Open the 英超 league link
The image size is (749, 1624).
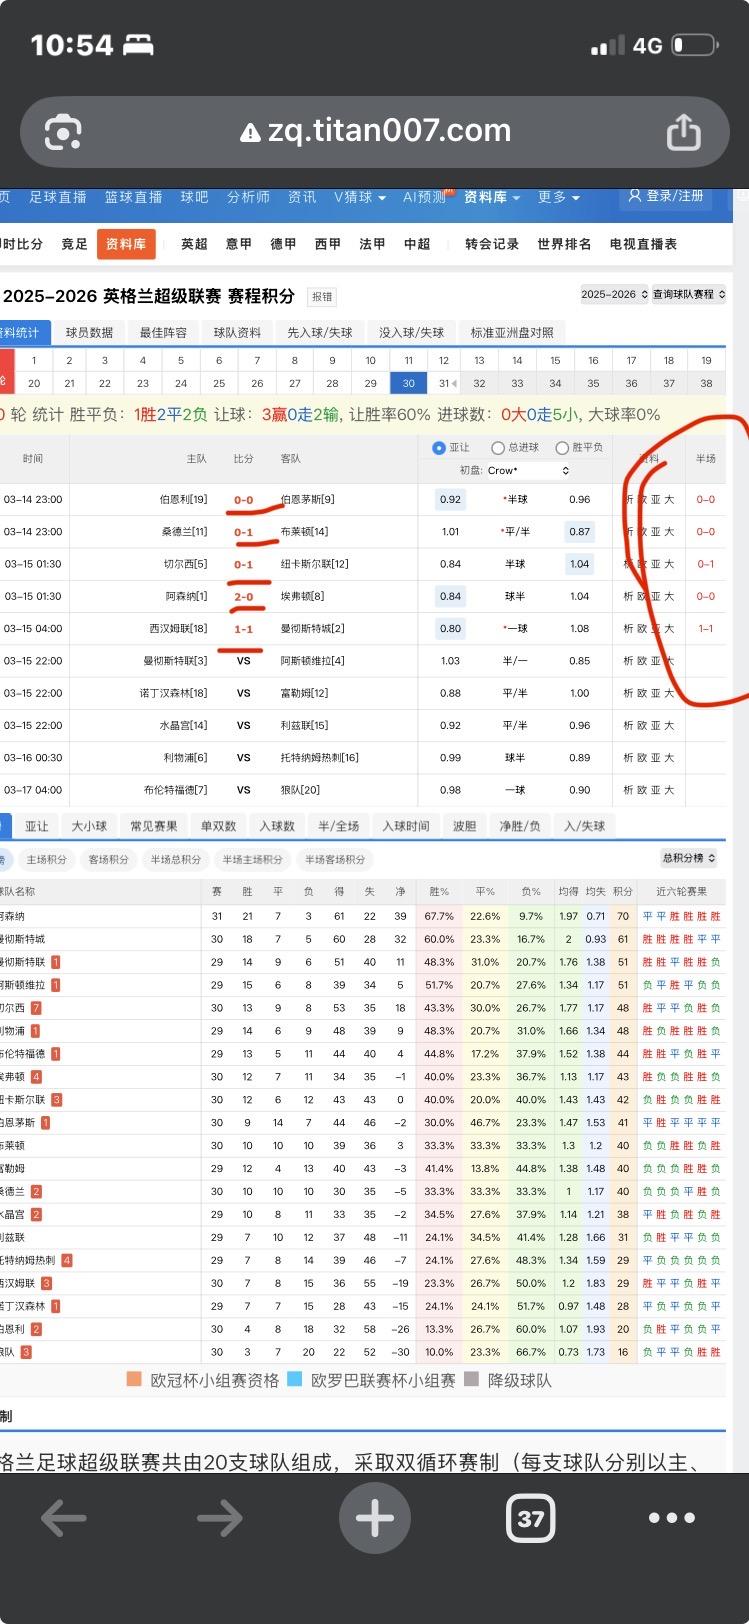(x=194, y=244)
